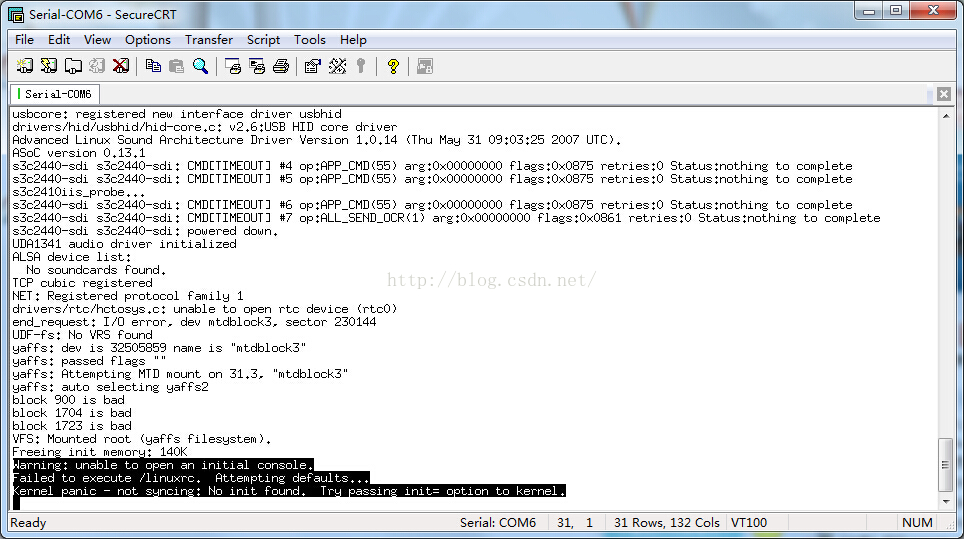This screenshot has width=964, height=539.
Task: Click the Copy toolbar icon
Action: (153, 66)
